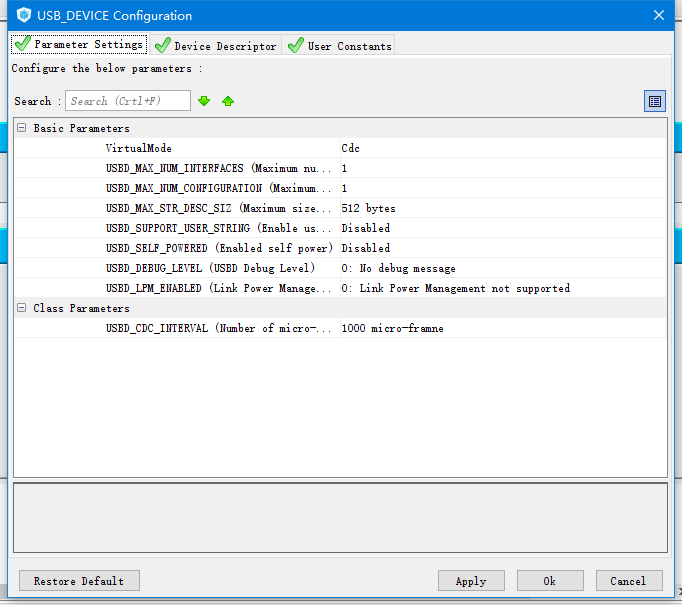The width and height of the screenshot is (682, 605).
Task: Switch to the Device Descriptor tab
Action: click(216, 45)
